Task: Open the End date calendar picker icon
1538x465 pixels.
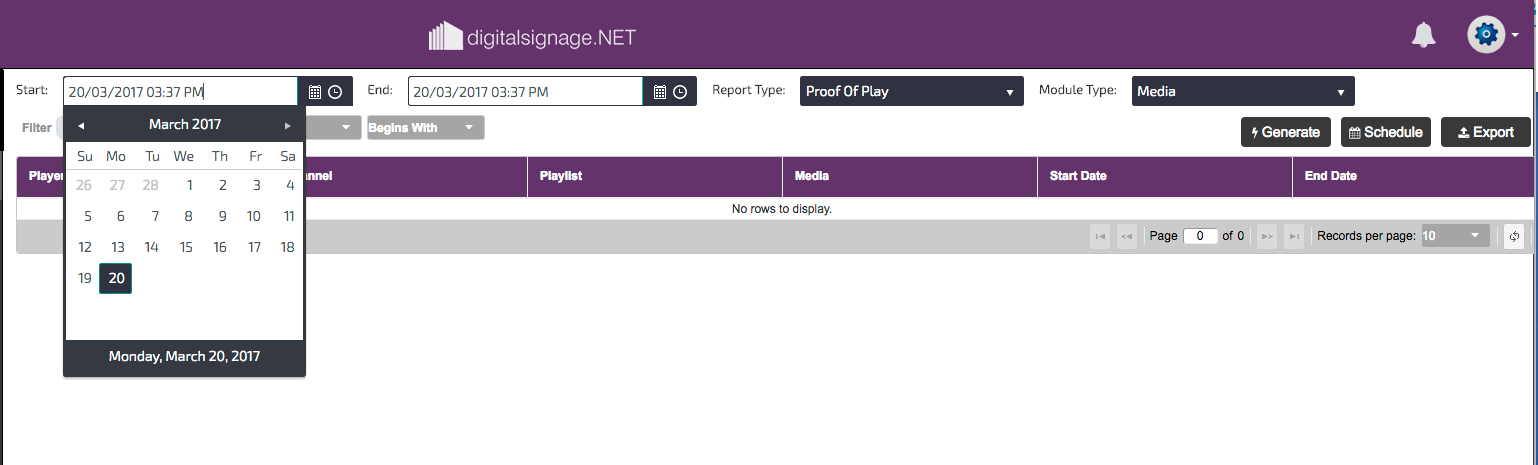Action: coord(659,92)
